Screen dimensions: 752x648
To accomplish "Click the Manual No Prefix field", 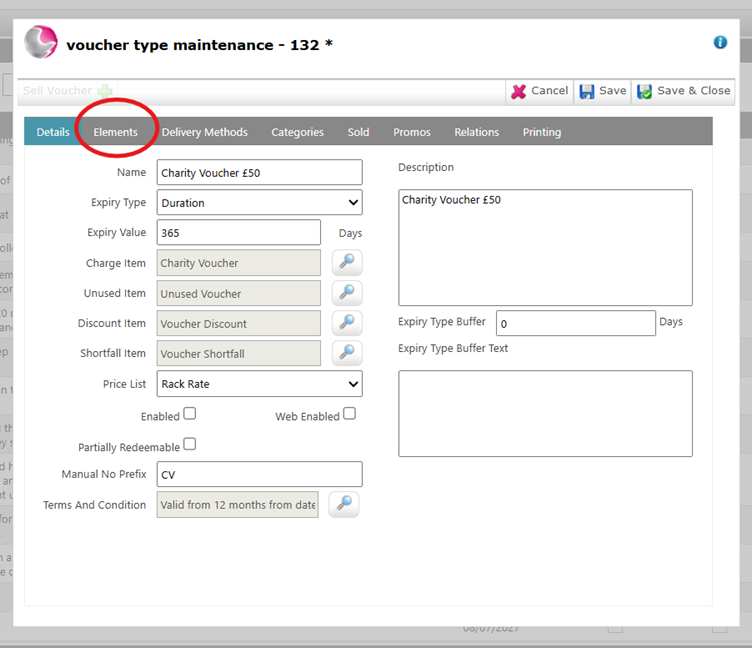I will click(259, 474).
